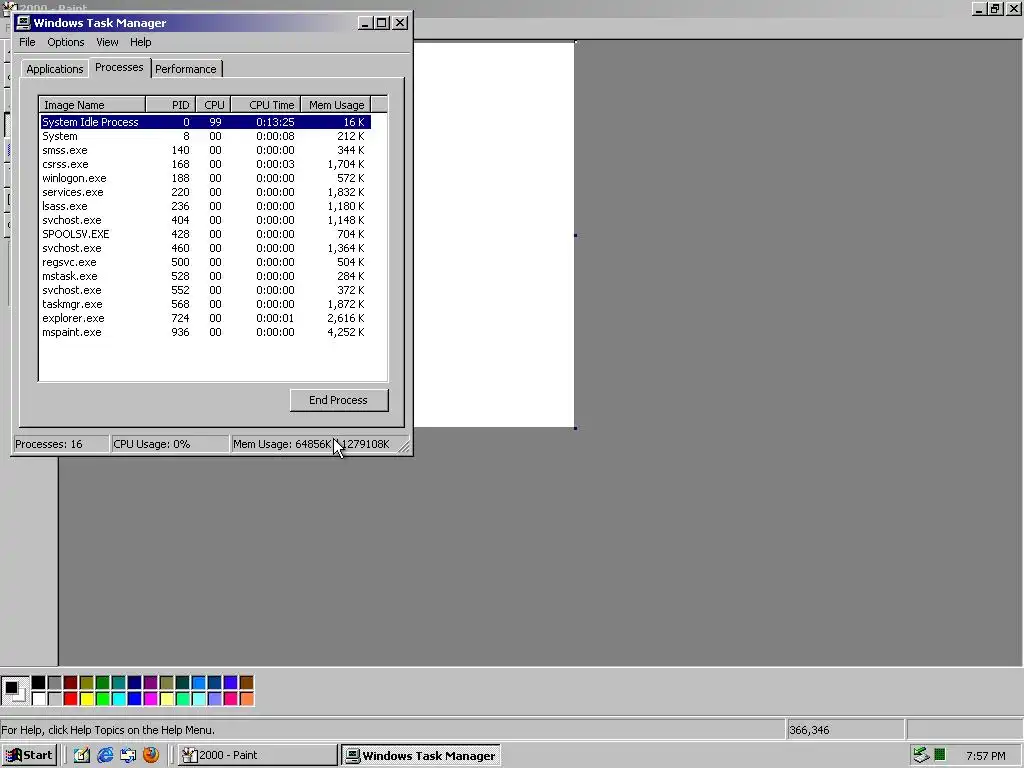Viewport: 1024px width, 768px height.
Task: Select the Processes tab
Action: pos(119,67)
